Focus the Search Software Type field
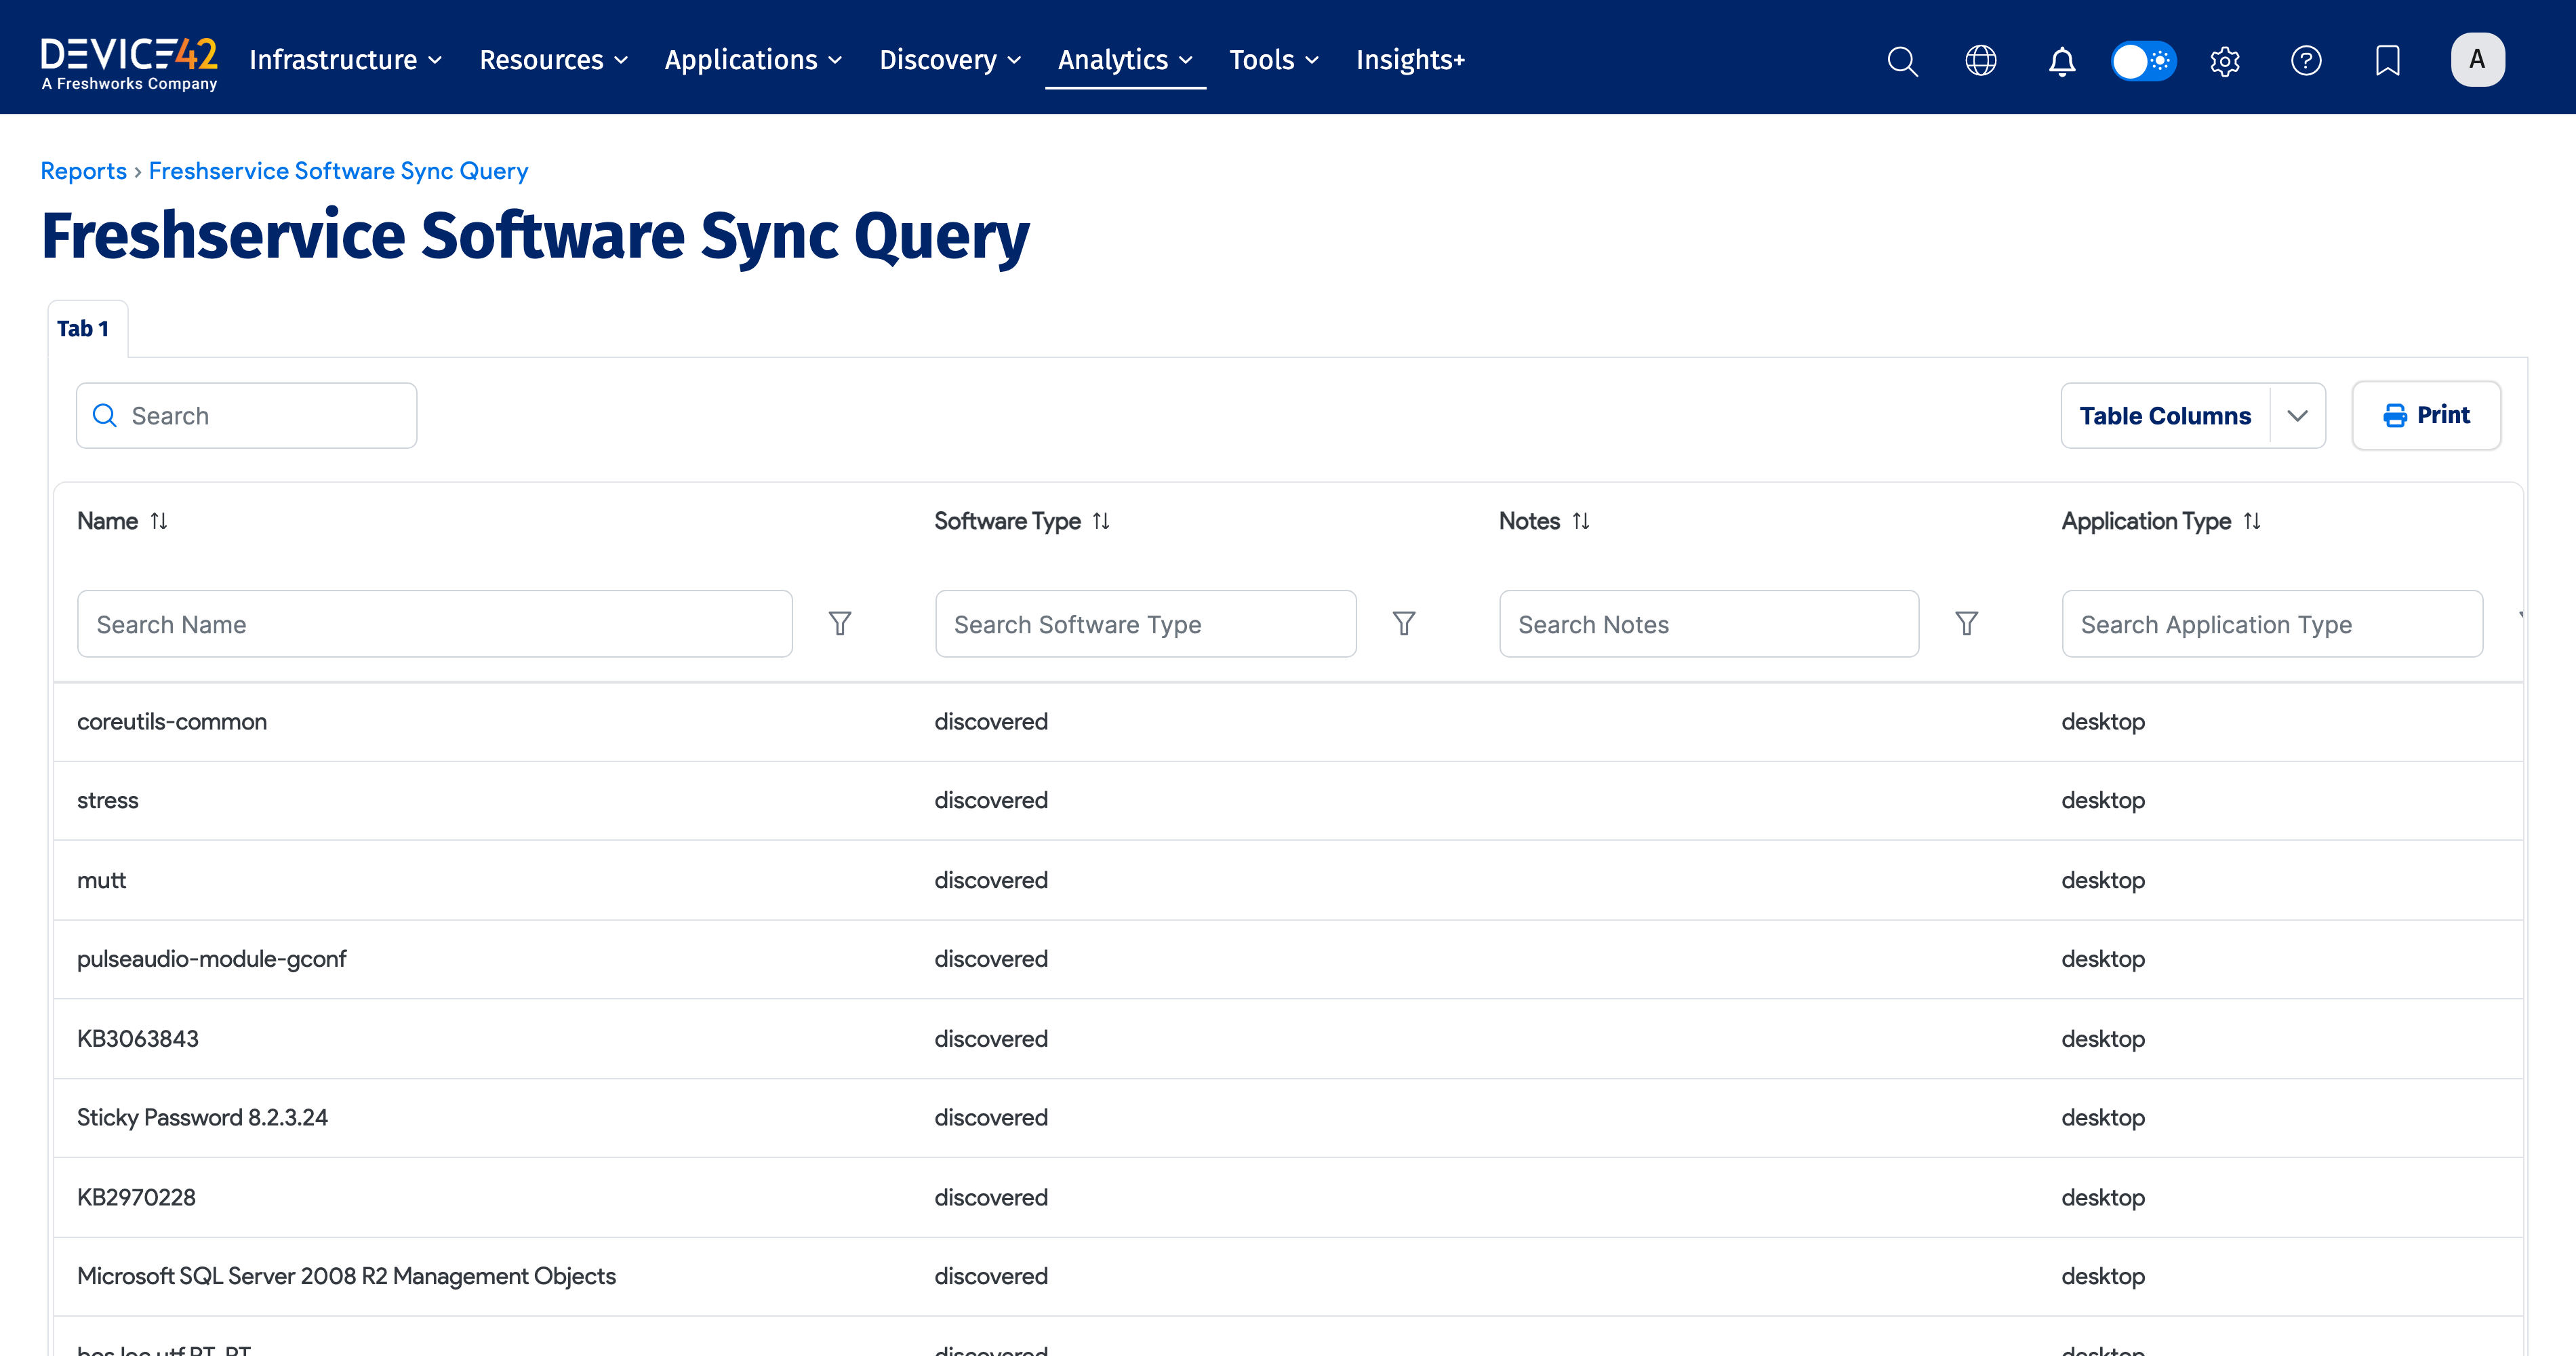2576x1356 pixels. coord(1146,624)
